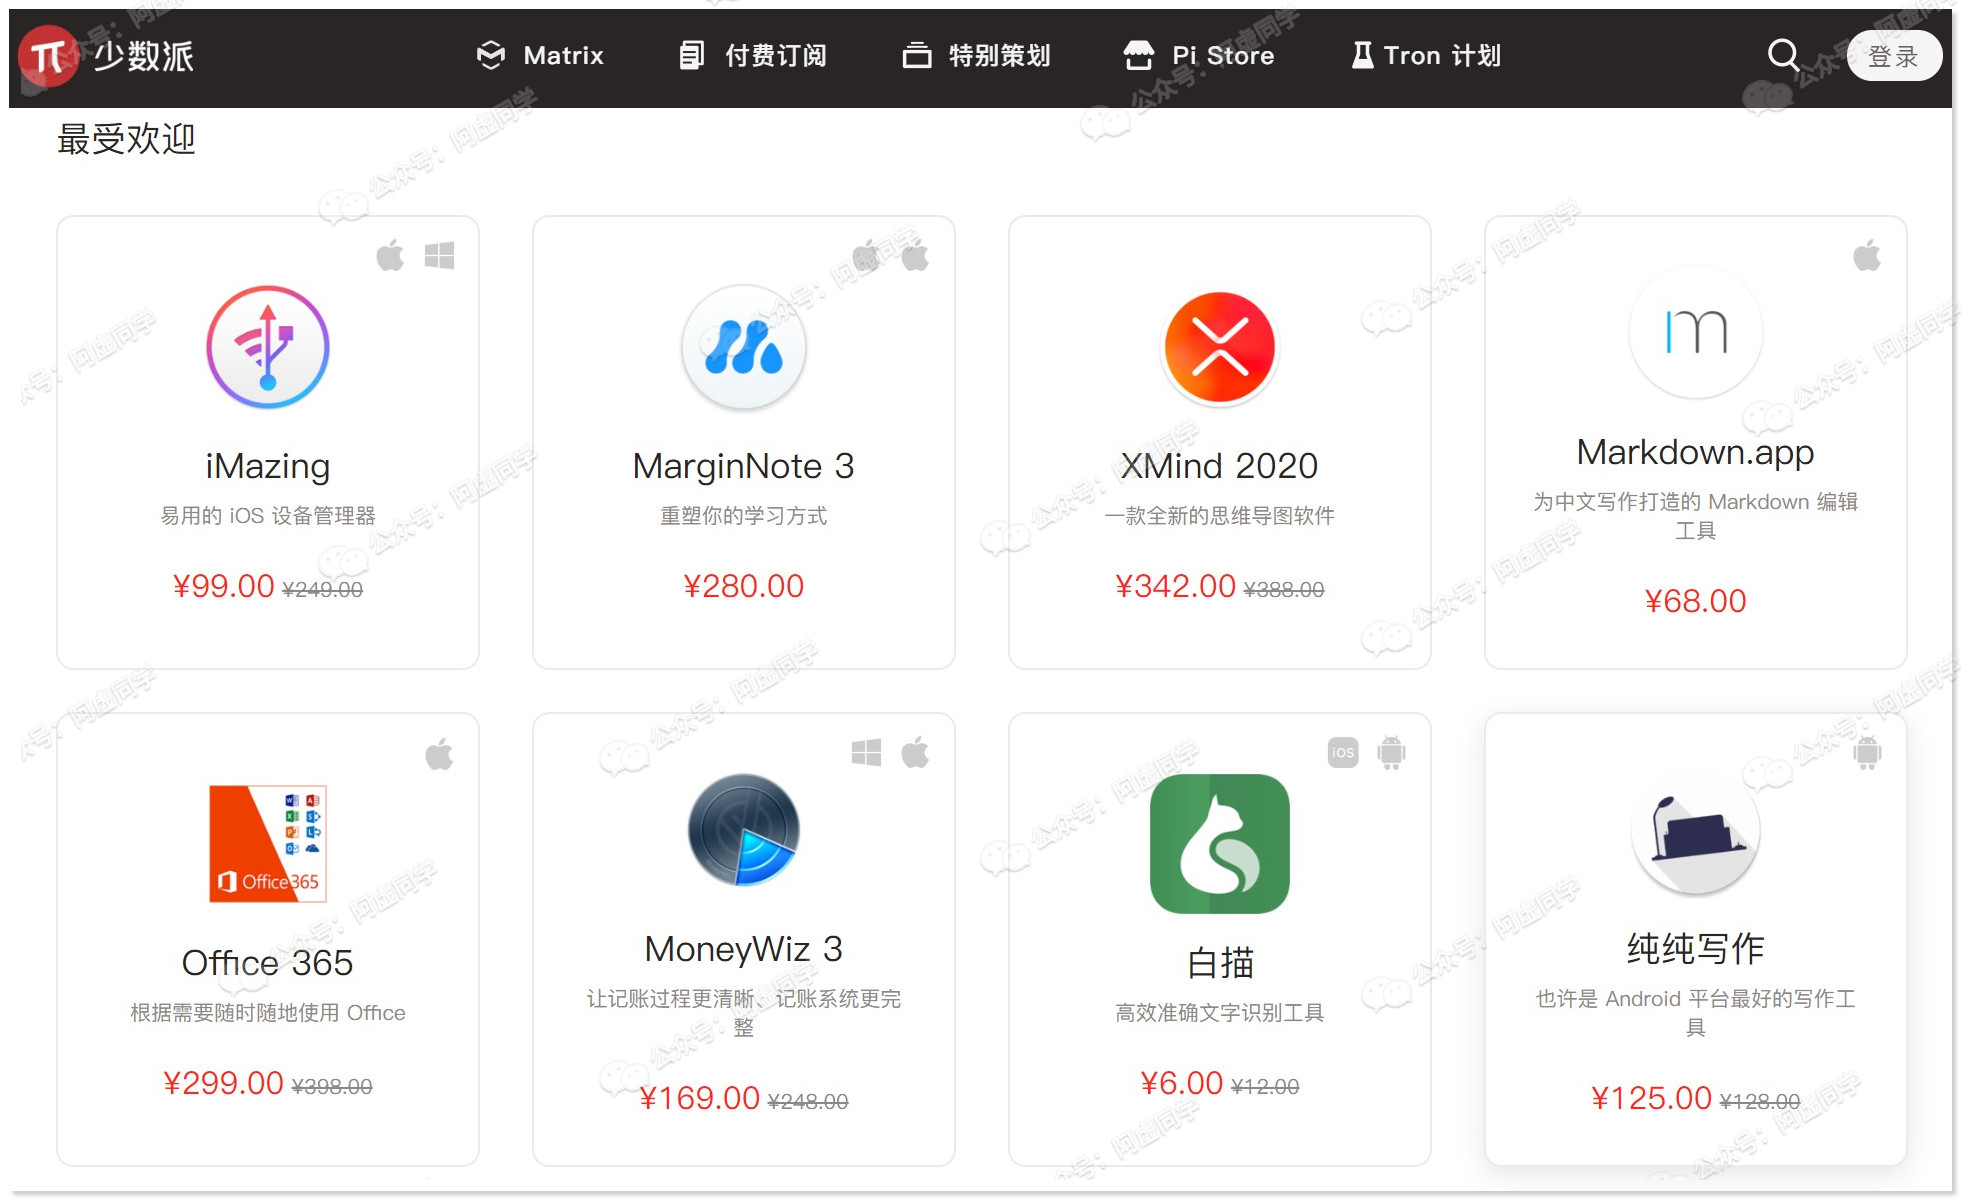Click iMazing original price ¥249.00
This screenshot has width=1961, height=1200.
click(x=323, y=590)
